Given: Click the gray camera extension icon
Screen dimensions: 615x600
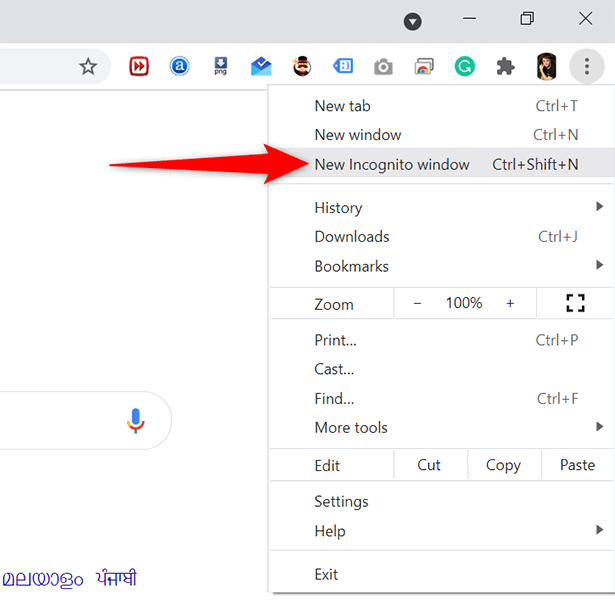Looking at the screenshot, I should (x=383, y=67).
